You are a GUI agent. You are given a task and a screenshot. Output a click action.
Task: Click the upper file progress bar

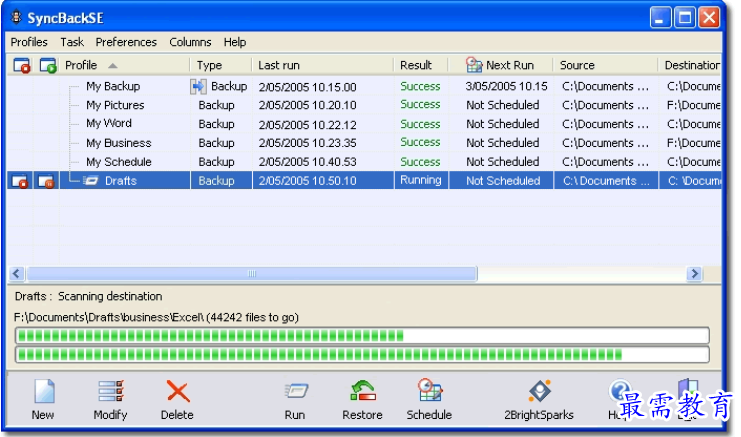click(x=362, y=336)
